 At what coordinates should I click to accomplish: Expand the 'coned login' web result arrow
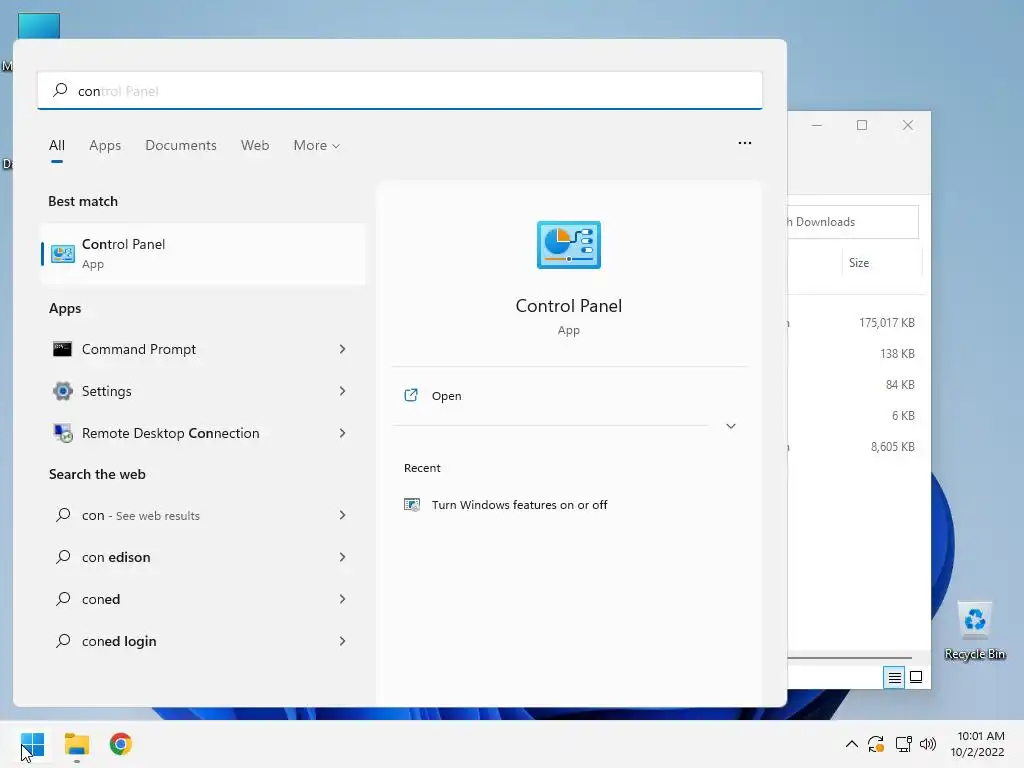[x=342, y=641]
